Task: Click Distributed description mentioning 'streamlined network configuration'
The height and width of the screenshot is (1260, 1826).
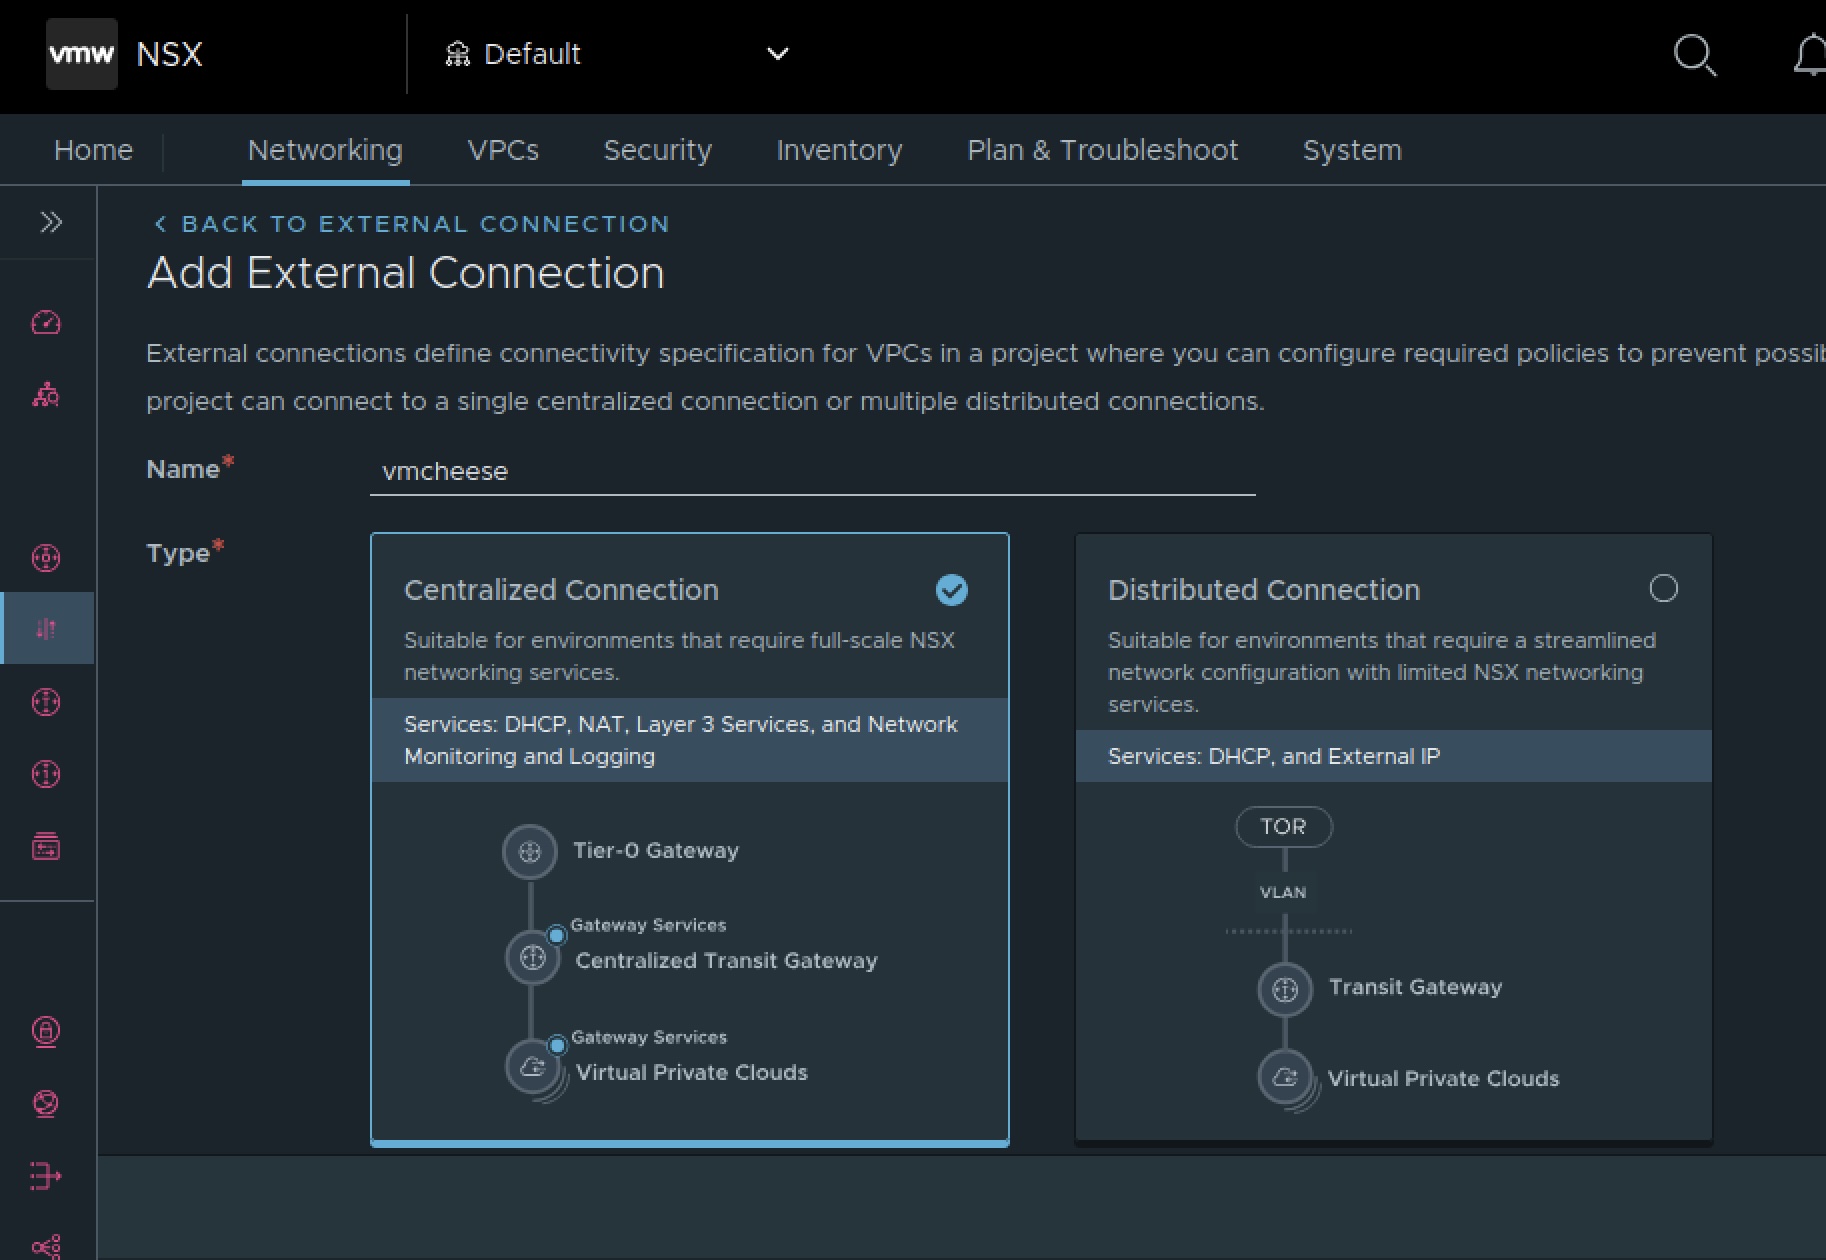Action: click(1382, 672)
